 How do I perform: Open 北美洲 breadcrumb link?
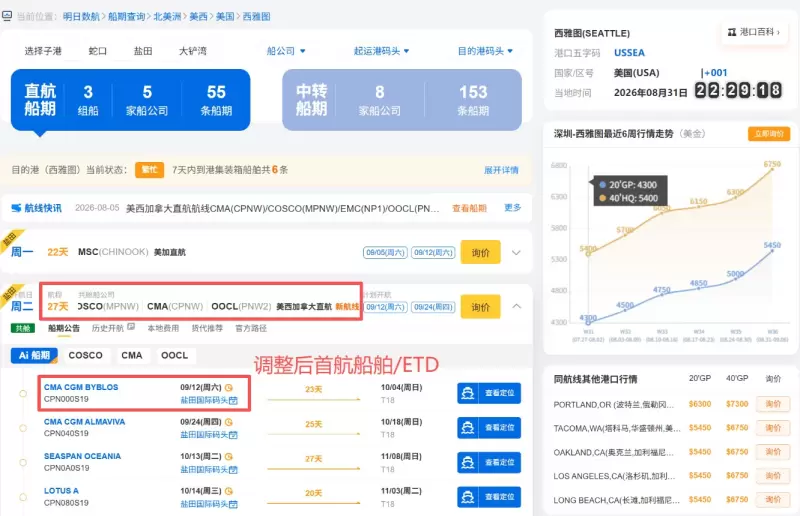pos(167,16)
